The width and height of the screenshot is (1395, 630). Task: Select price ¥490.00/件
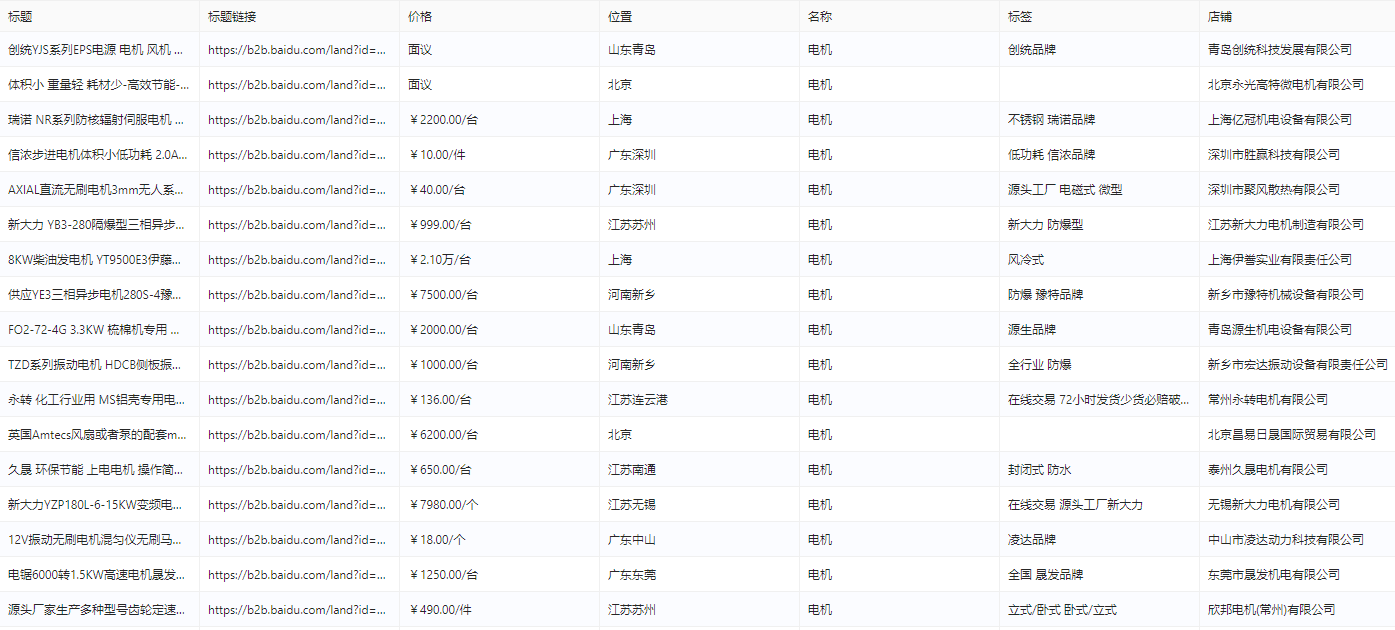click(440, 610)
